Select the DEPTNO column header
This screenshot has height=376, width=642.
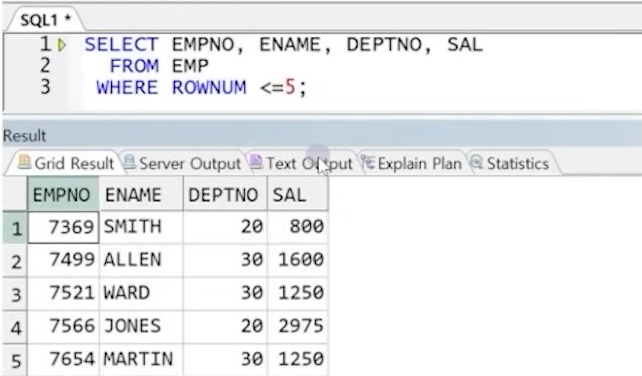[x=225, y=194]
